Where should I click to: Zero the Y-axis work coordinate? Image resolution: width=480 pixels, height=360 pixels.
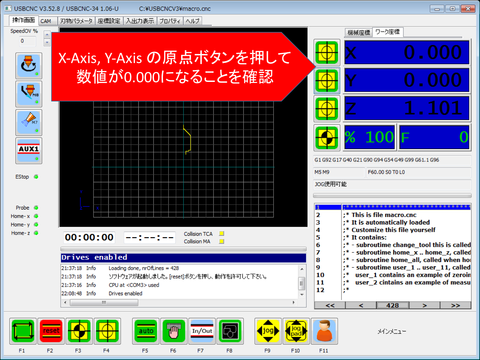point(327,81)
